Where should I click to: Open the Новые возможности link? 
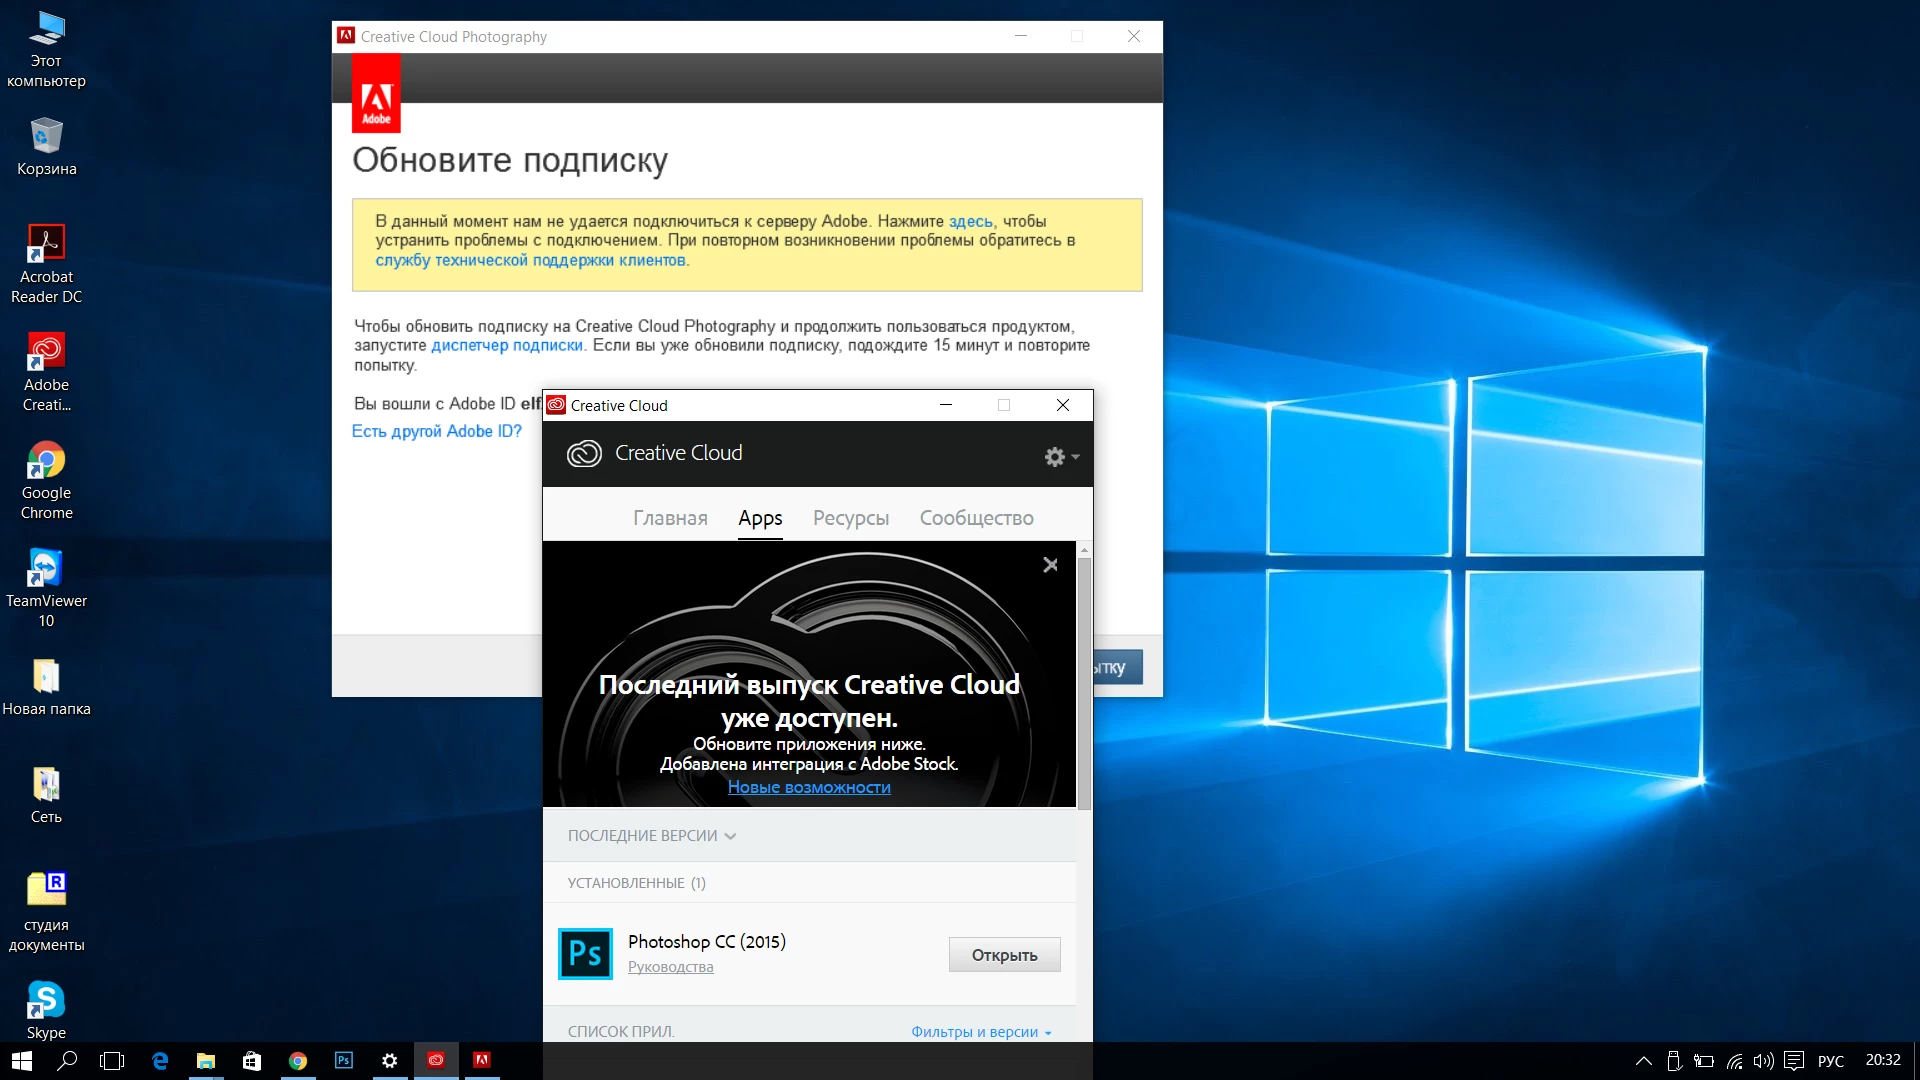click(x=809, y=788)
